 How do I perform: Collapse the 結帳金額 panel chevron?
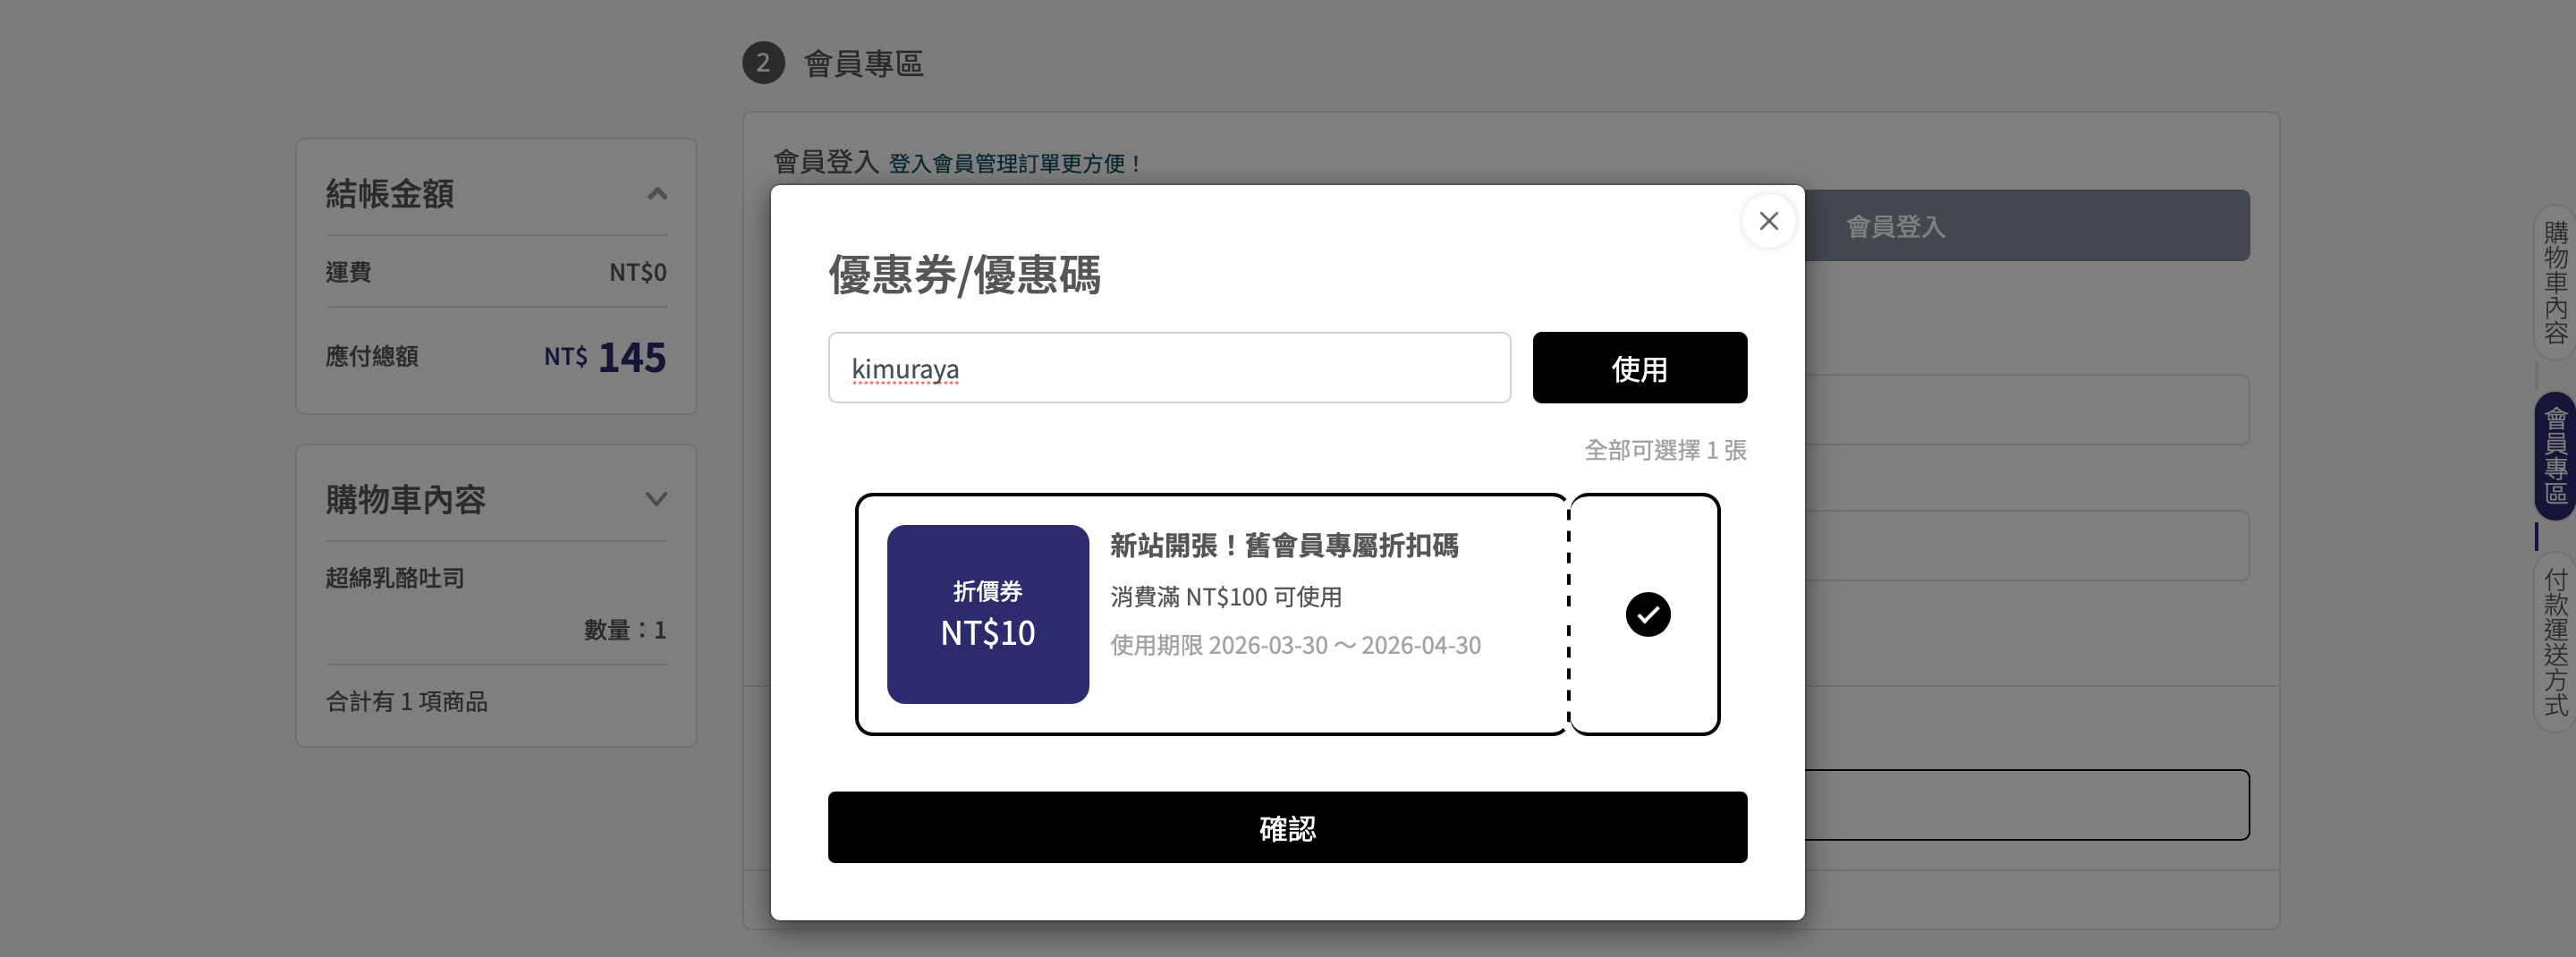pos(657,194)
